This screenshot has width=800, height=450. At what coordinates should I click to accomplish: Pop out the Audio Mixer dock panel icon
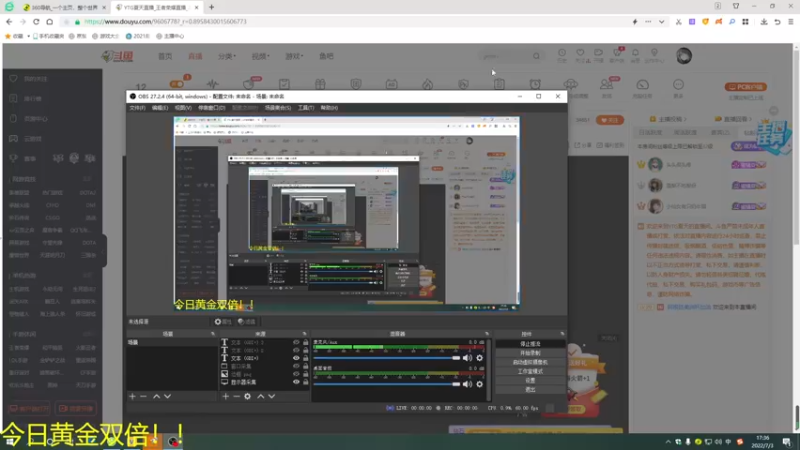point(487,334)
